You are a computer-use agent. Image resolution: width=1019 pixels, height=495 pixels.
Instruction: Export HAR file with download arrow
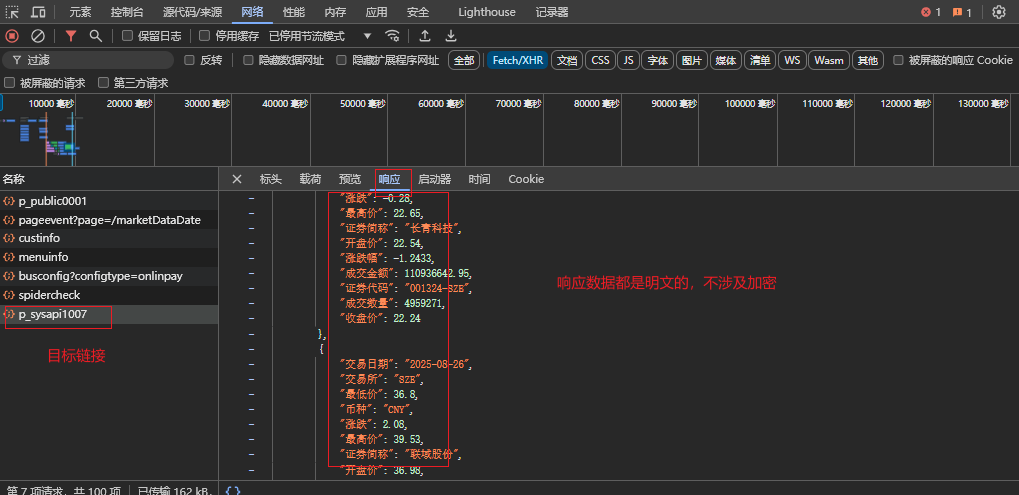450,36
